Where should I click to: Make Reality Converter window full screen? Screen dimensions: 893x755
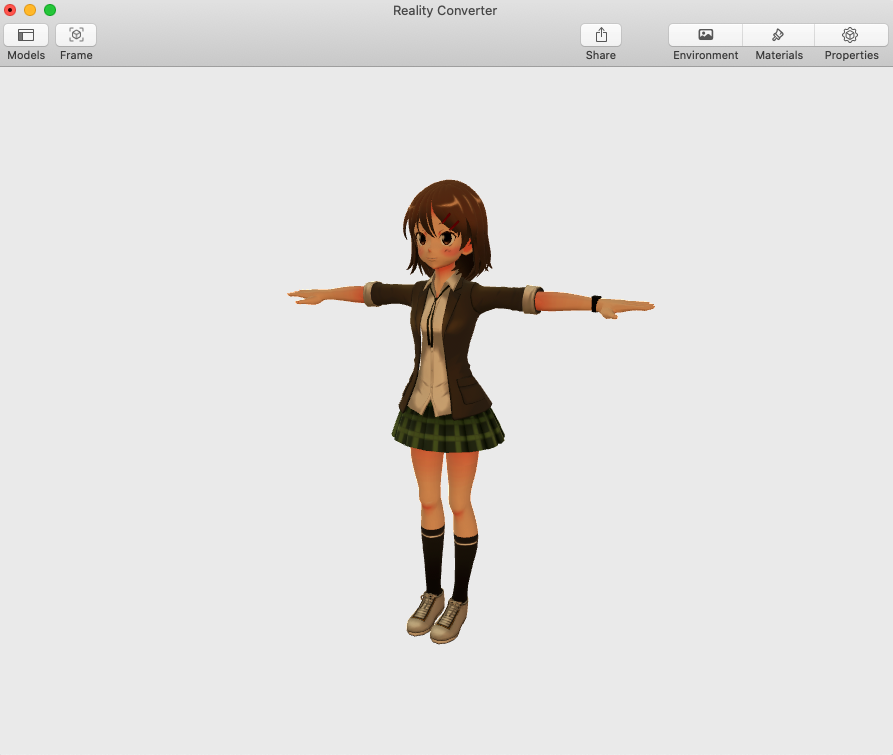point(50,10)
